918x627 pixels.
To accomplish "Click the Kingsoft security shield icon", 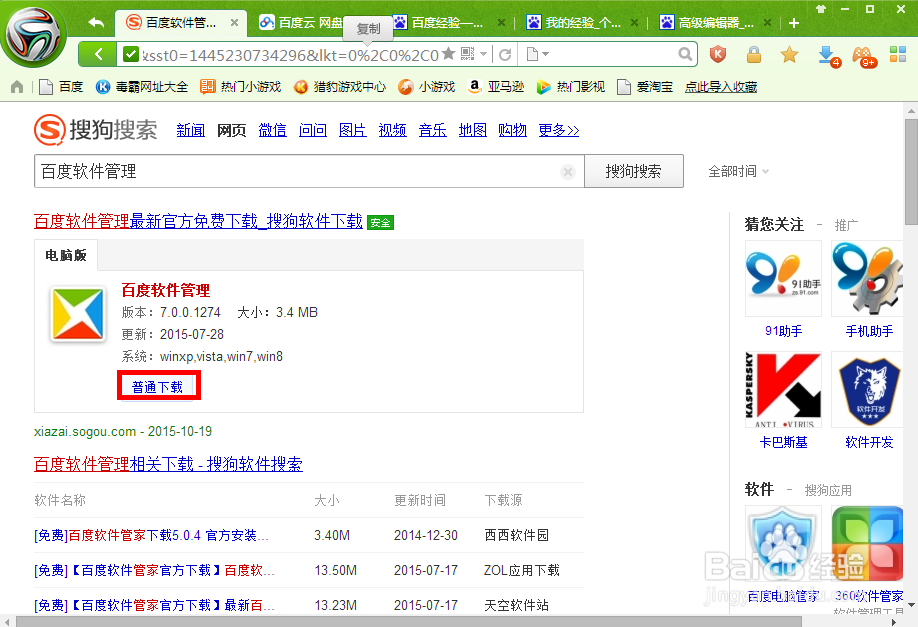I will pyautogui.click(x=720, y=54).
